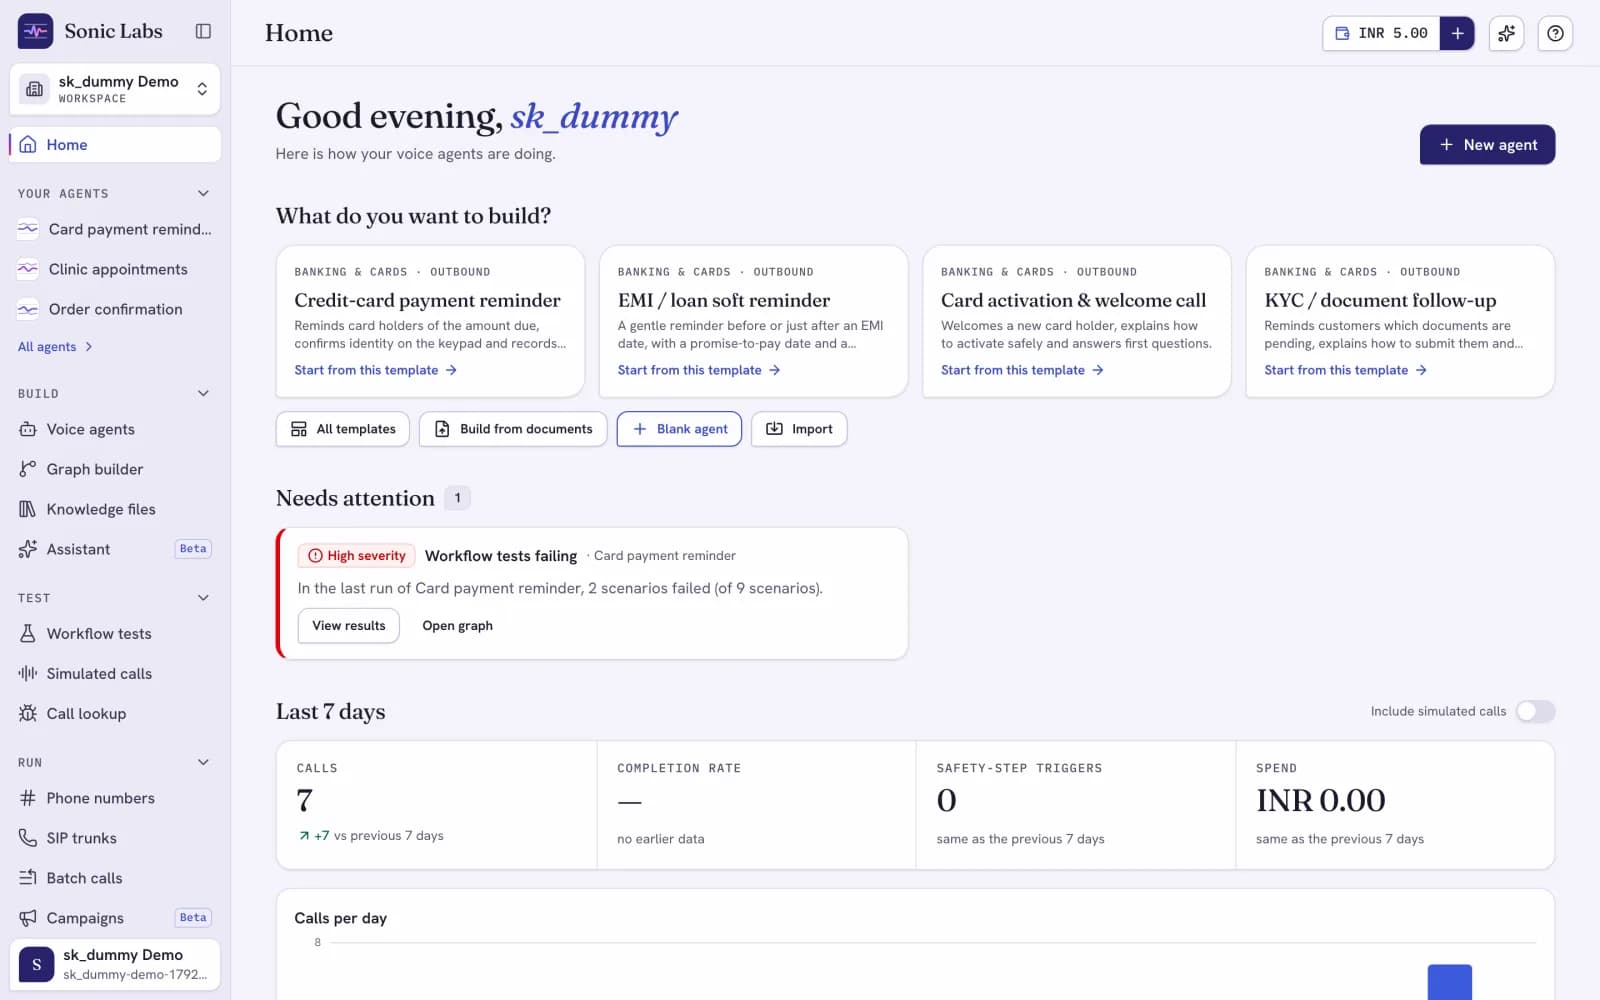Screen dimensions: 1600x1000
Task: Go to Home in sidebar
Action: pyautogui.click(x=115, y=144)
